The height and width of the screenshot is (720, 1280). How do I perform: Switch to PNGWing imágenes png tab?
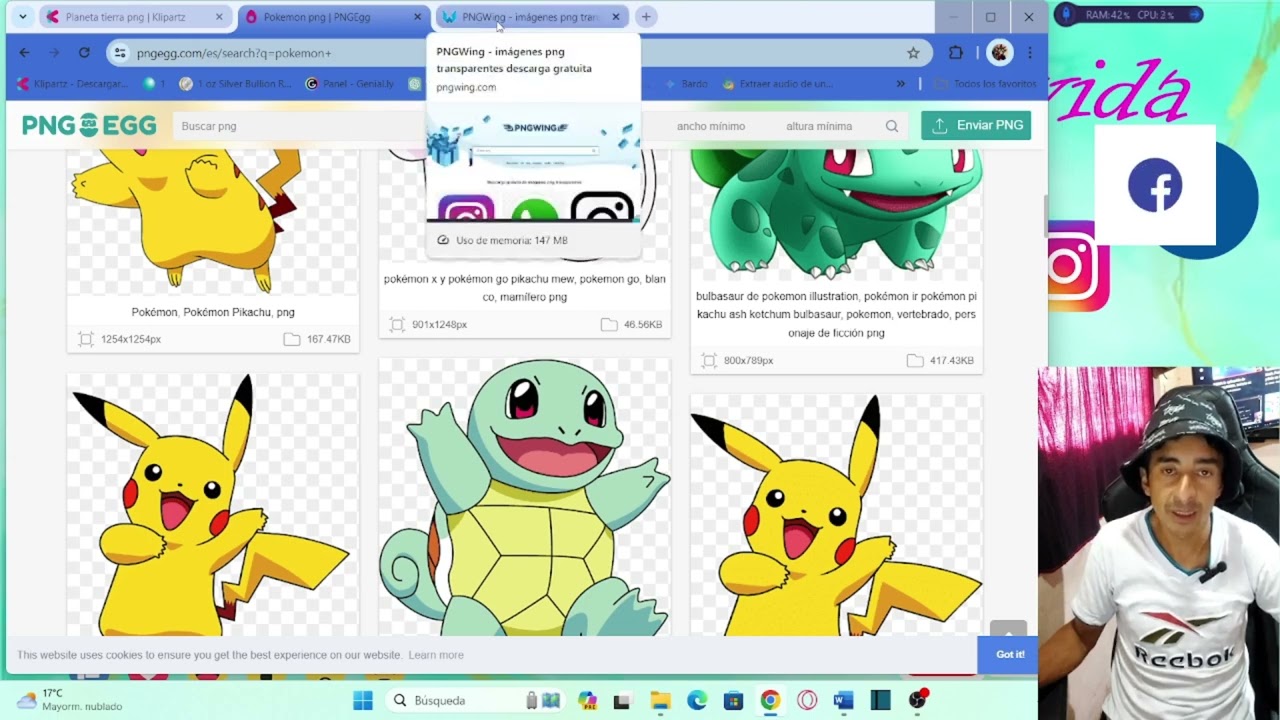532,17
